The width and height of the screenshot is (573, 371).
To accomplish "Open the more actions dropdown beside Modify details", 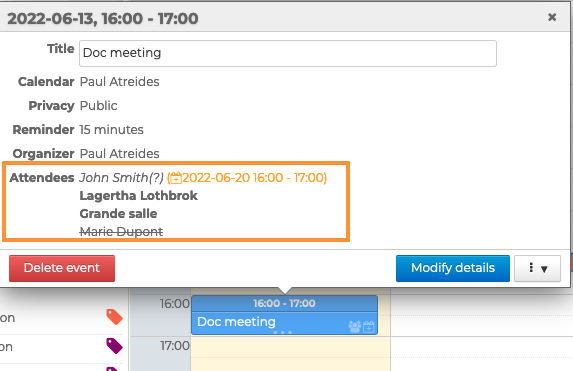I will tap(537, 268).
